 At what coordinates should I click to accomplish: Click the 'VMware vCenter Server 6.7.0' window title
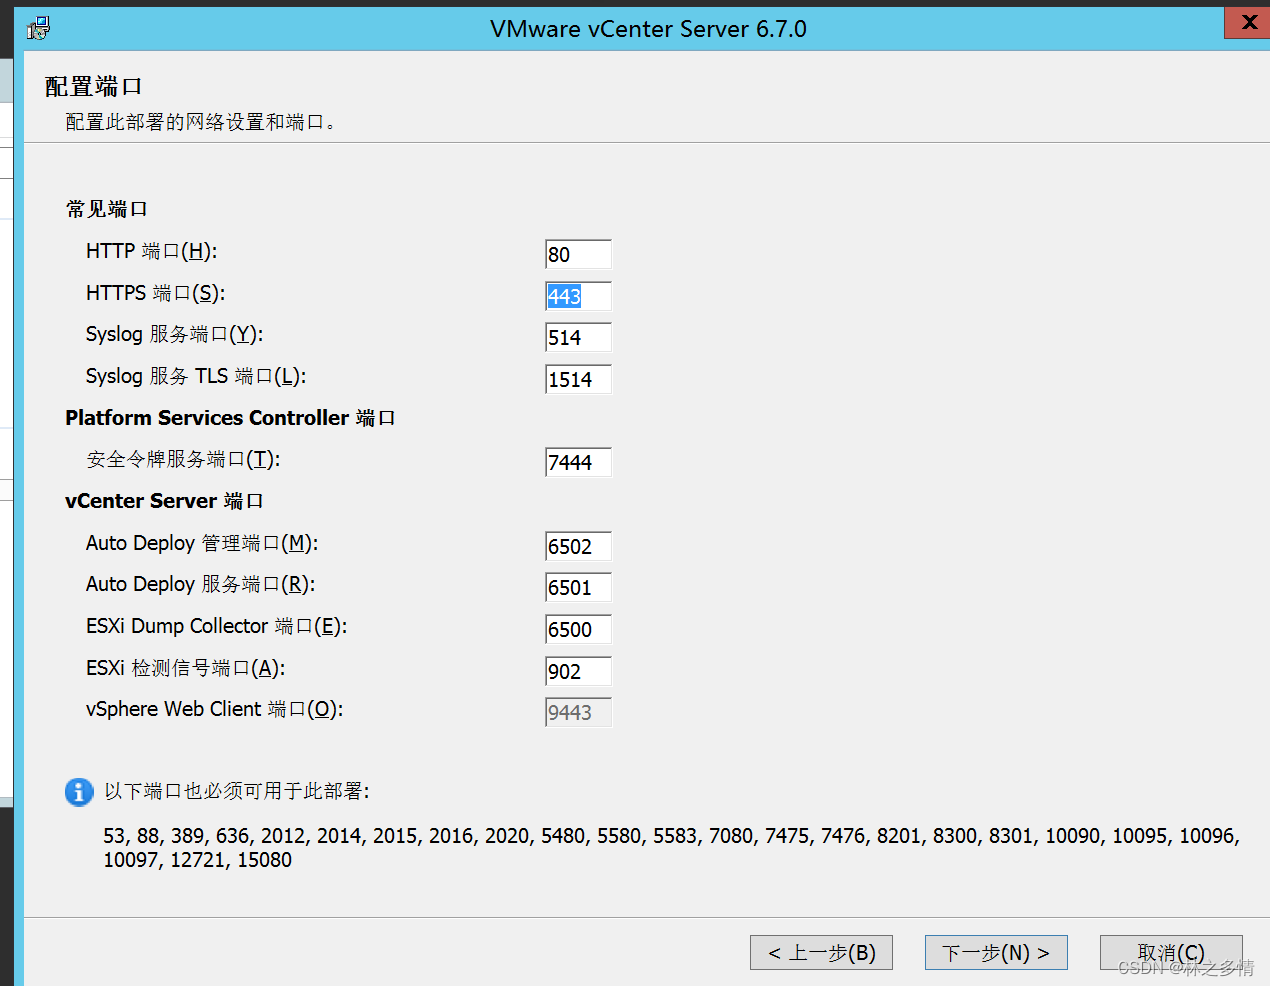pyautogui.click(x=648, y=29)
